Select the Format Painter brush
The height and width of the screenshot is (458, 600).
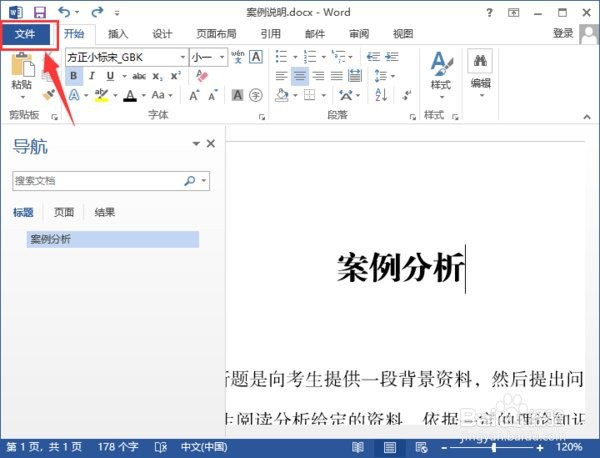(x=49, y=95)
